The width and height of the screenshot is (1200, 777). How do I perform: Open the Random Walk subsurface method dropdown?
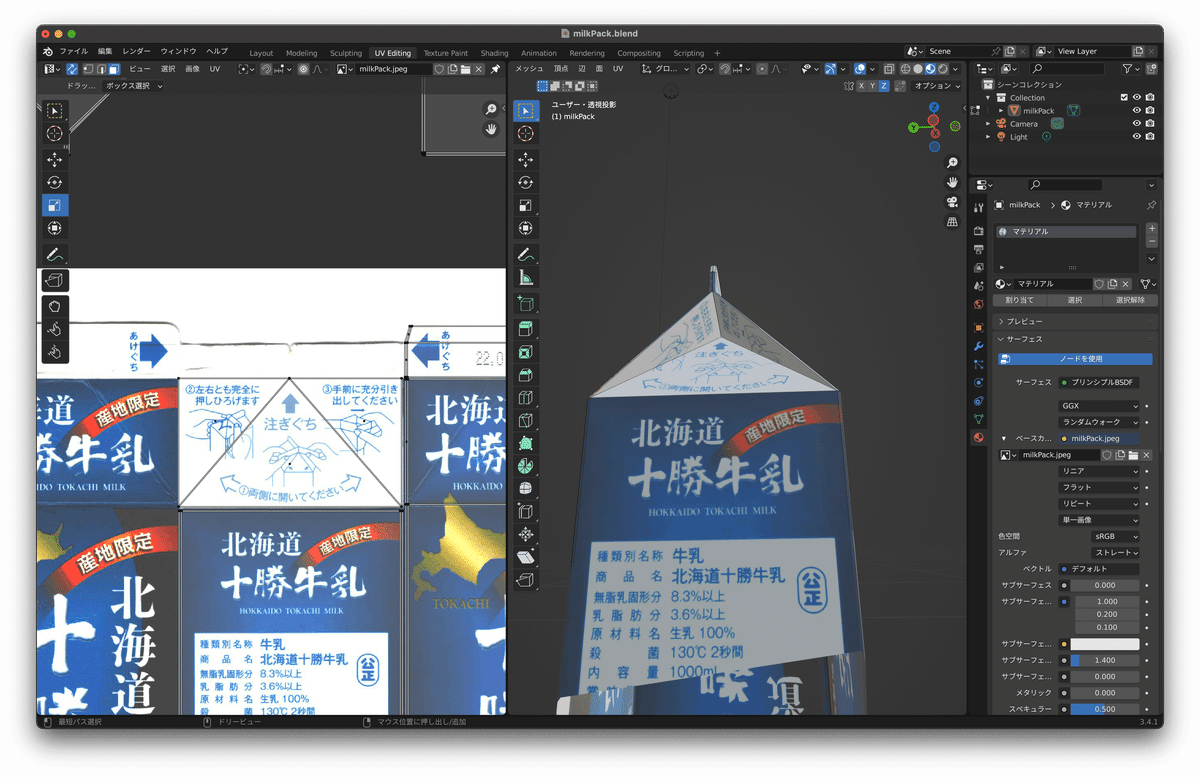[x=1099, y=423]
